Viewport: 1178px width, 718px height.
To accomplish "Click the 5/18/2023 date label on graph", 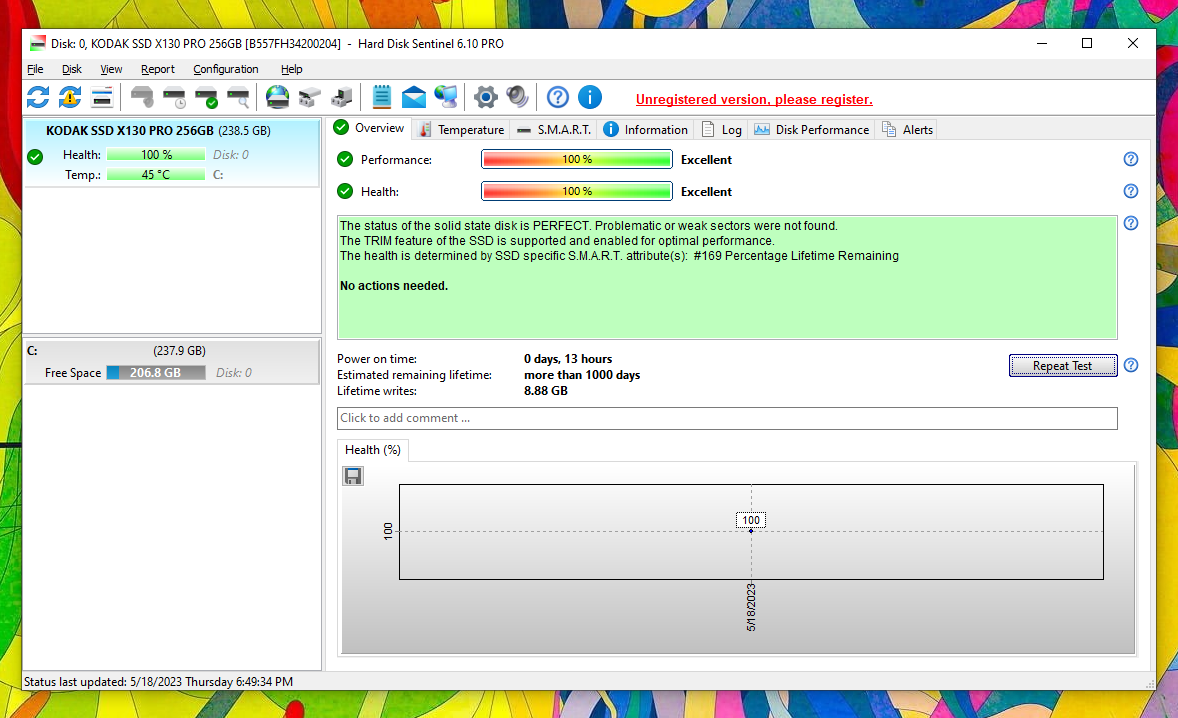I will (751, 607).
